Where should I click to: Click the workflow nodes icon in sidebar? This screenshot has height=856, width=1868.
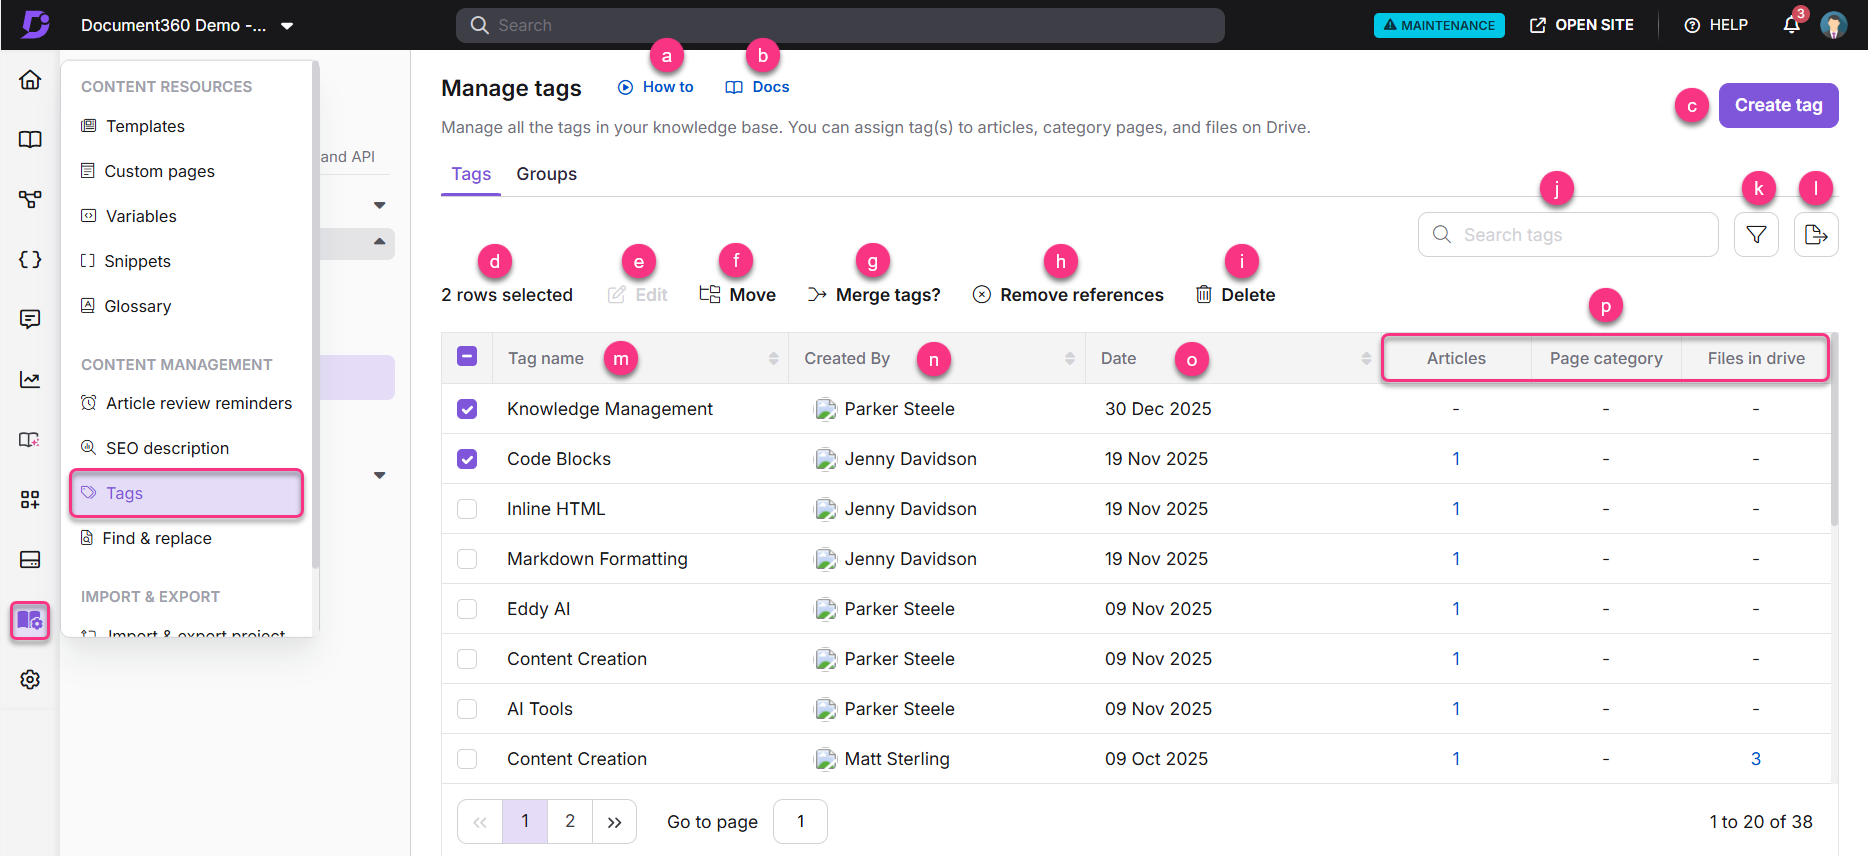30,200
